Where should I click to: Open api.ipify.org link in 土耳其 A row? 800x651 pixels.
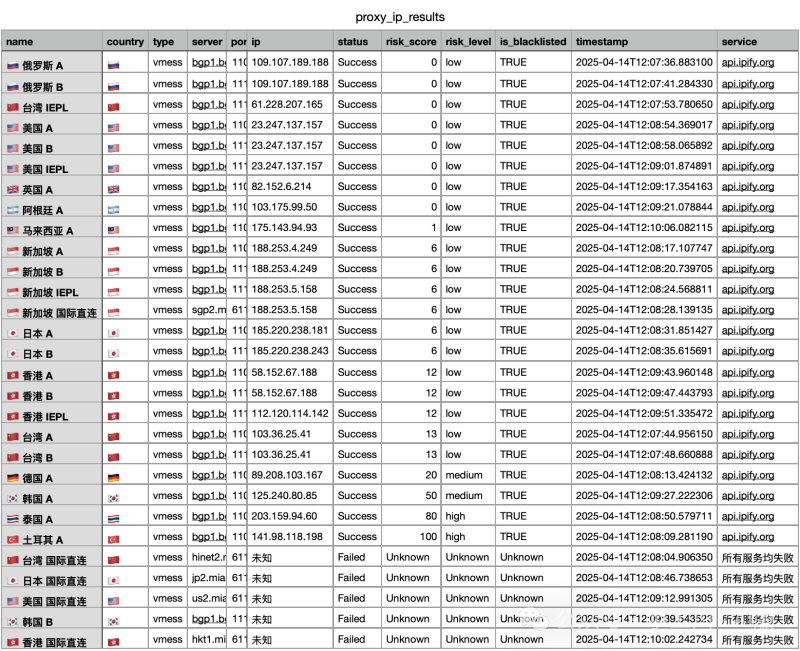[x=747, y=537]
